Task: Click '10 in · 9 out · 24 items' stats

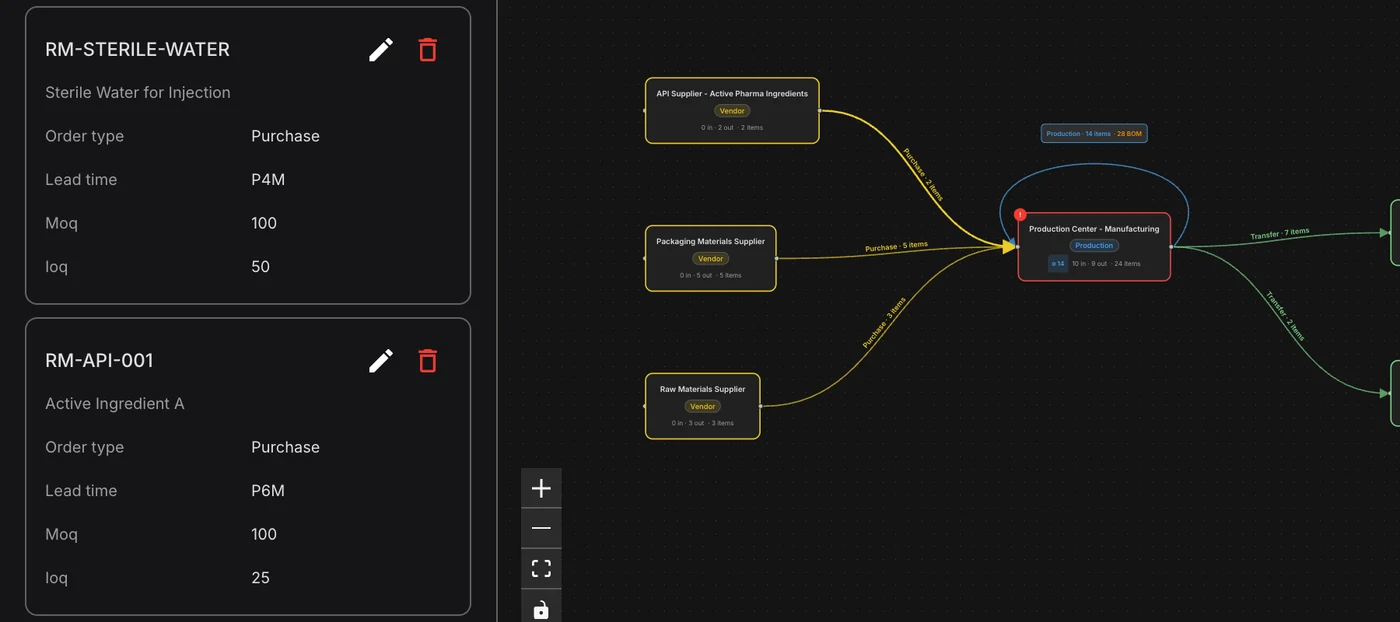Action: (x=1106, y=264)
